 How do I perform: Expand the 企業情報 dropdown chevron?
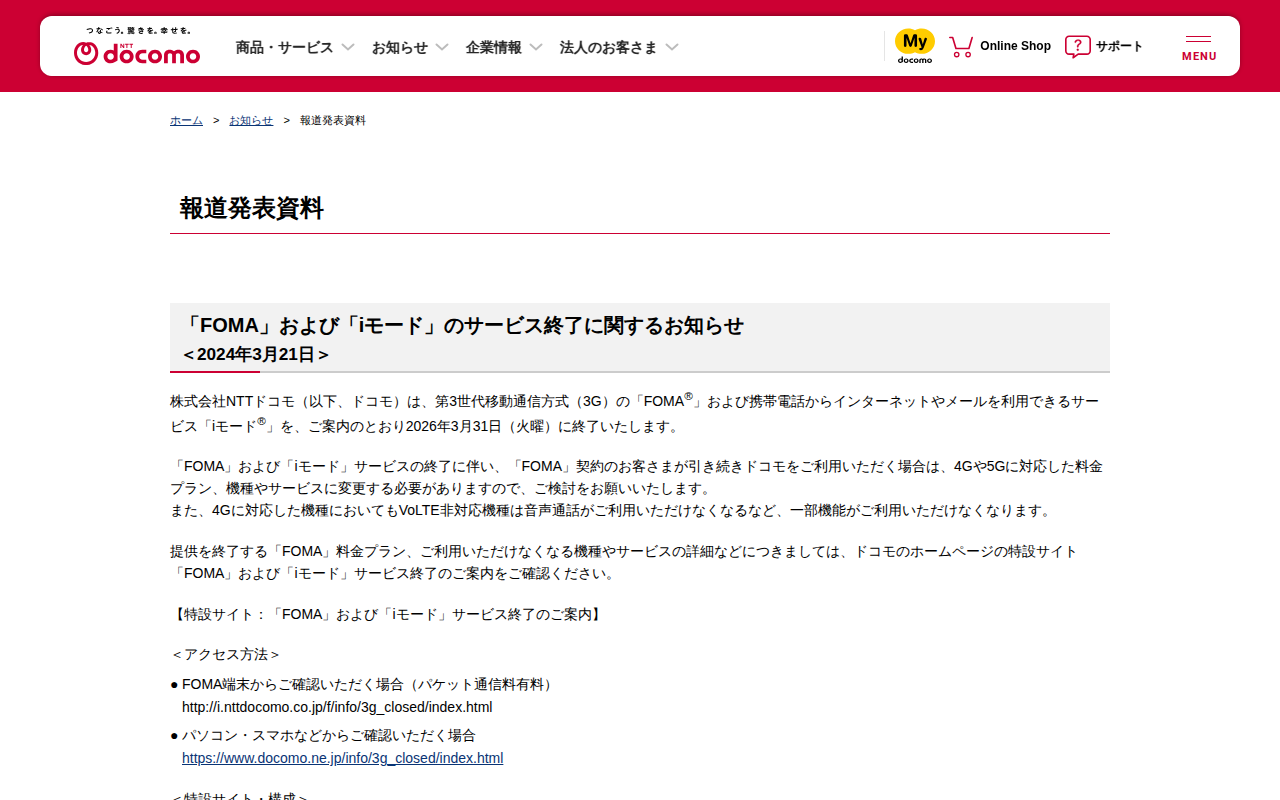click(x=536, y=47)
